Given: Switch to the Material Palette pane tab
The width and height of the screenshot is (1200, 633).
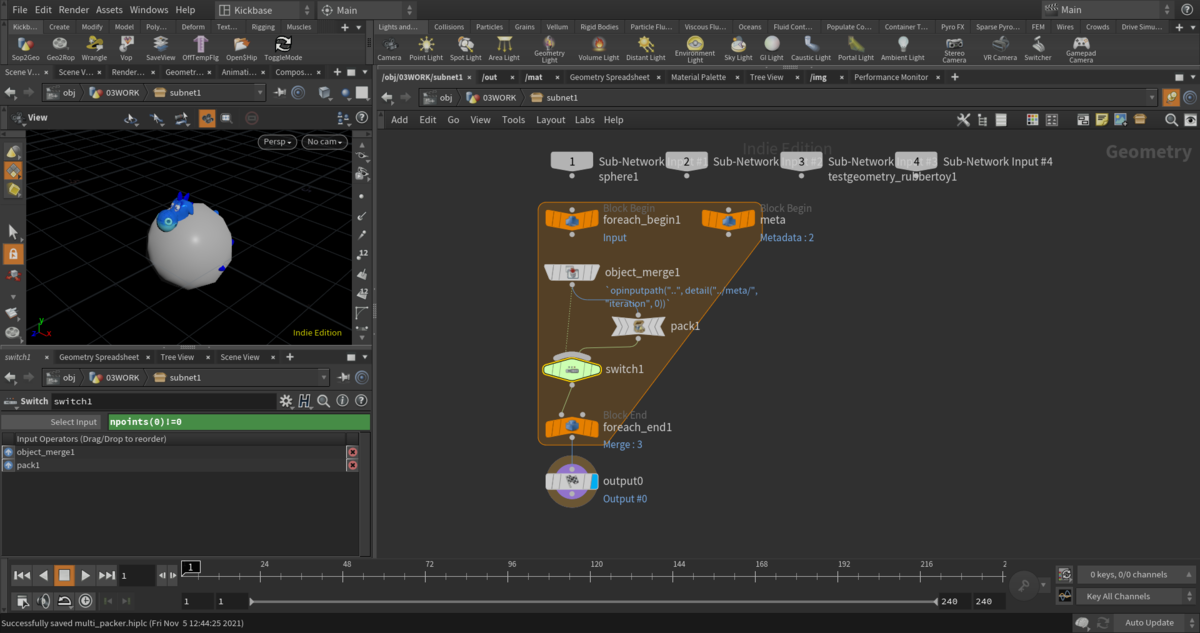Looking at the screenshot, I should 698,77.
